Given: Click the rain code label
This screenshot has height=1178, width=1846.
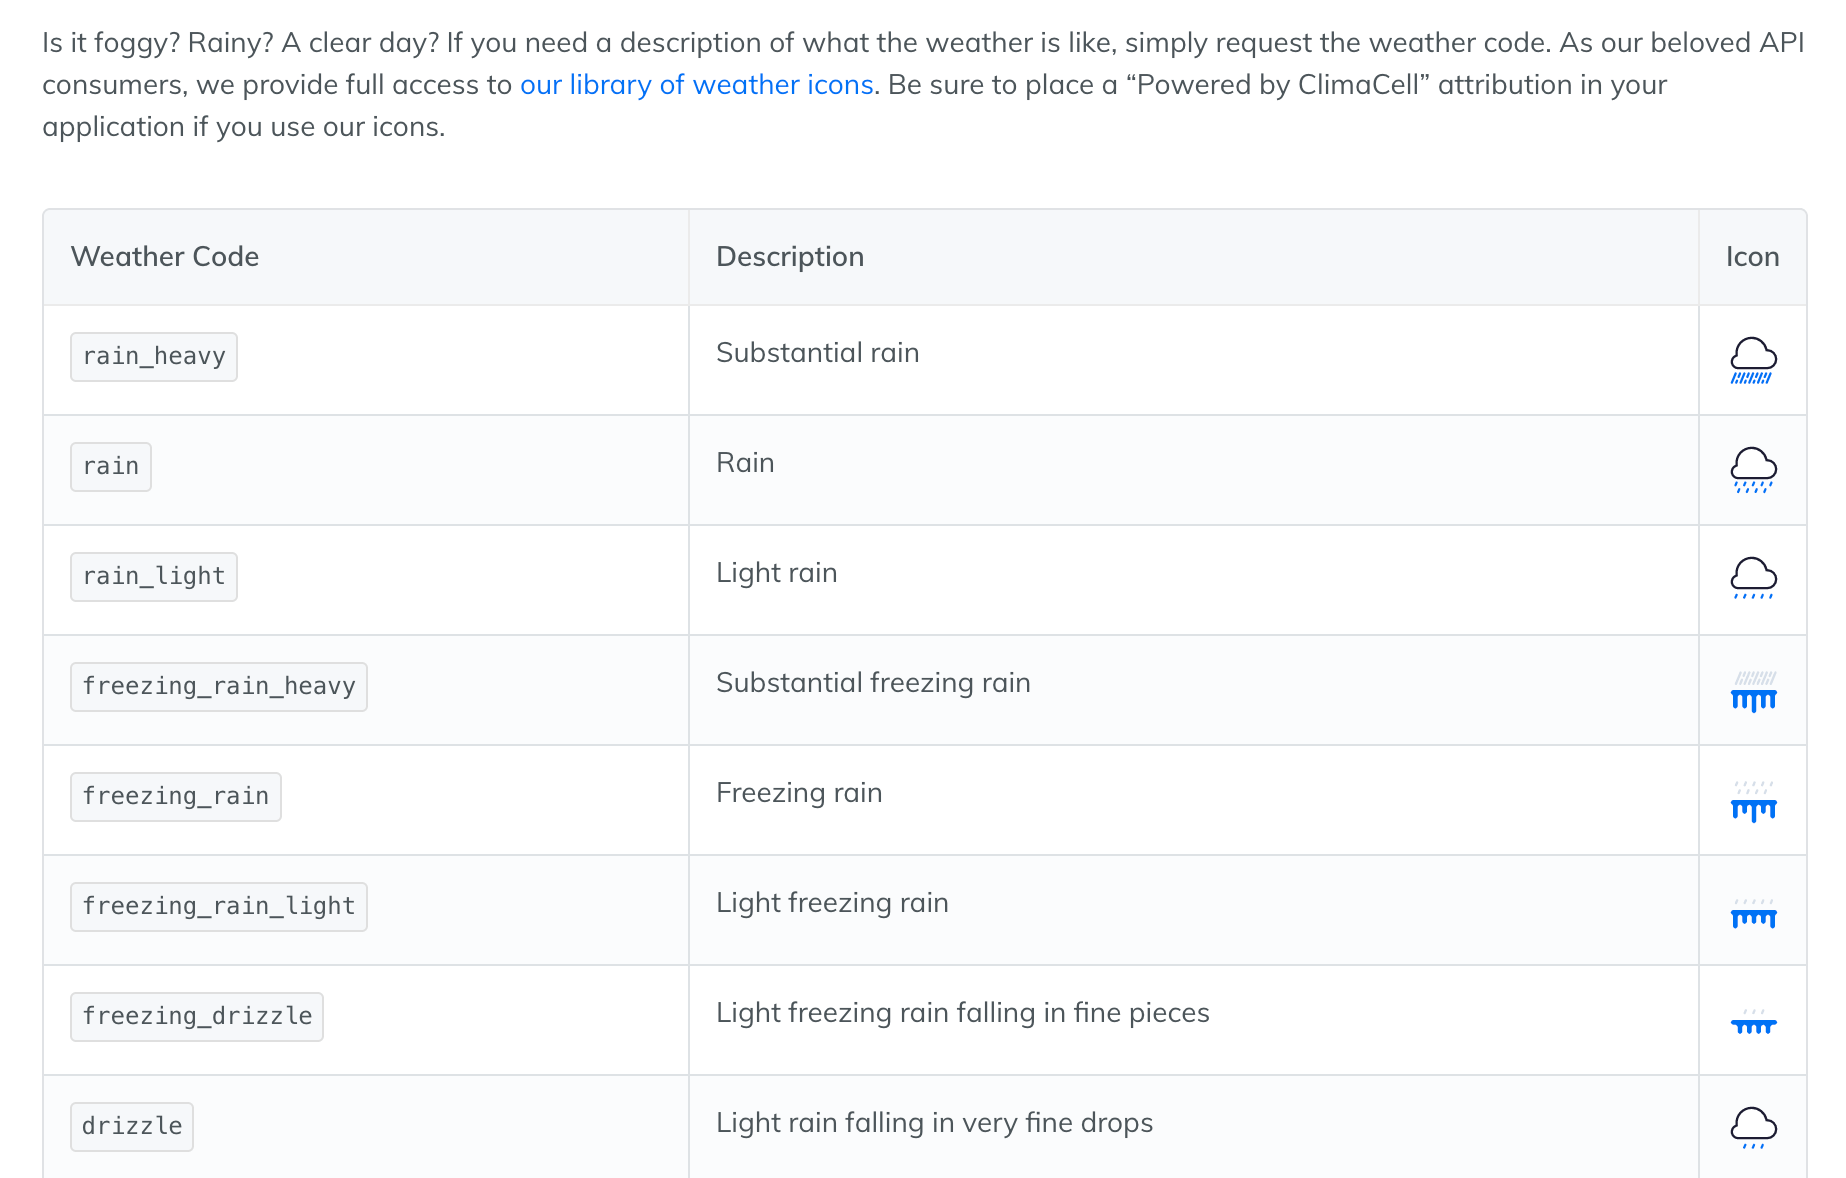Looking at the screenshot, I should tap(111, 467).
